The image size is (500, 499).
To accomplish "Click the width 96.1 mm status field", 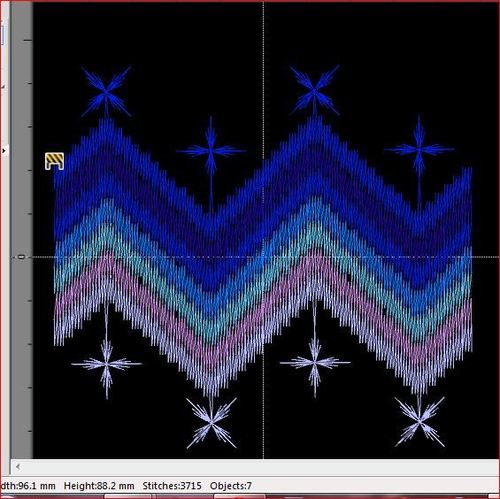I will coord(28,486).
